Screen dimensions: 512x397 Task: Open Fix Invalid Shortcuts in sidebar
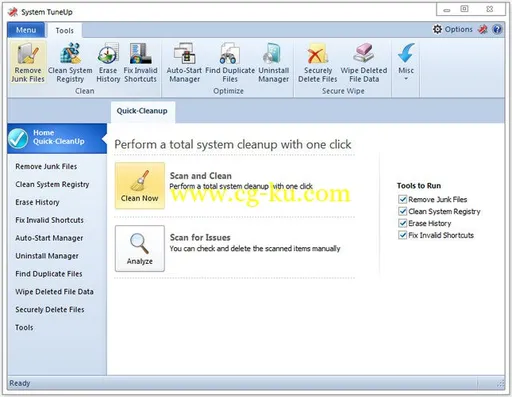49,220
